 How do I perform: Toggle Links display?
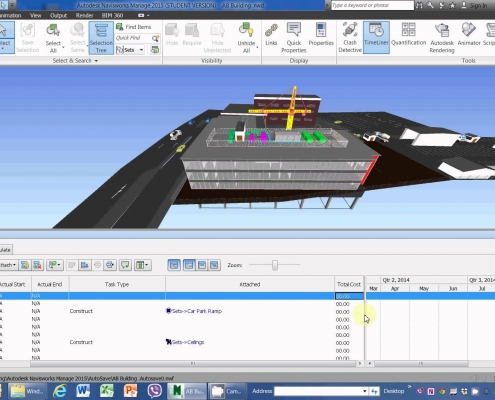271,34
